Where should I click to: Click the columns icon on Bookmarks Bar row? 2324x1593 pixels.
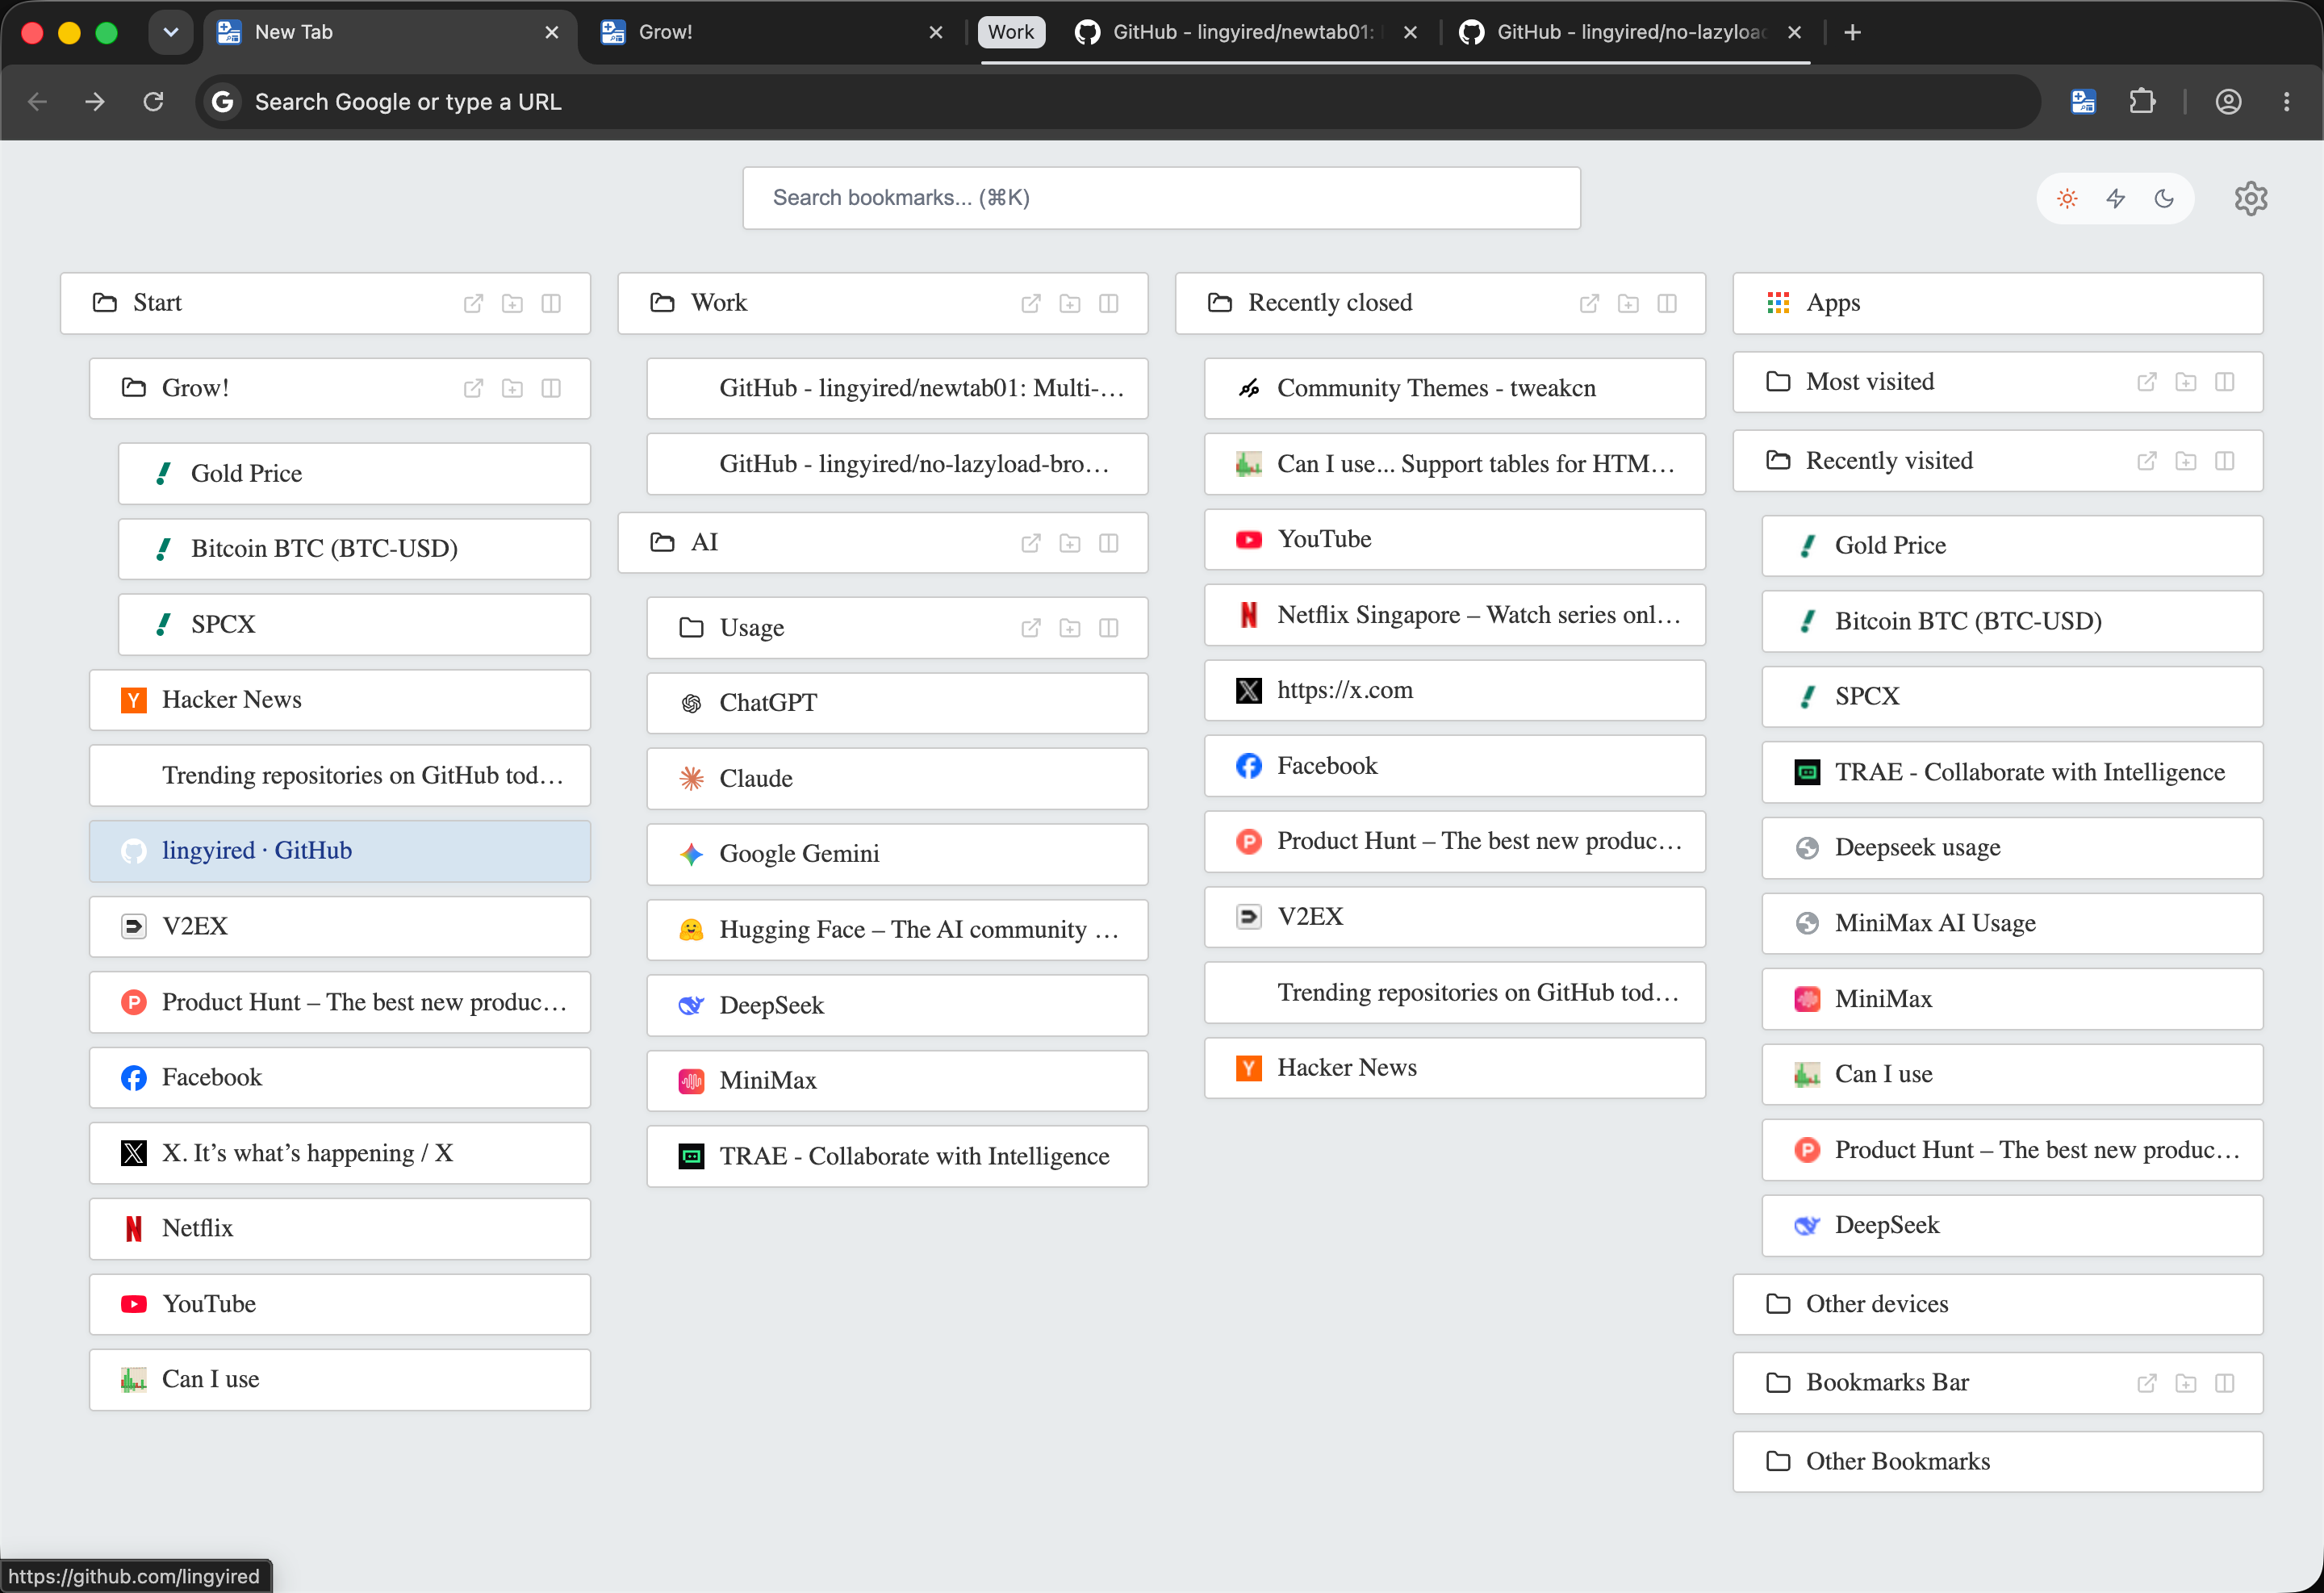(2225, 1383)
